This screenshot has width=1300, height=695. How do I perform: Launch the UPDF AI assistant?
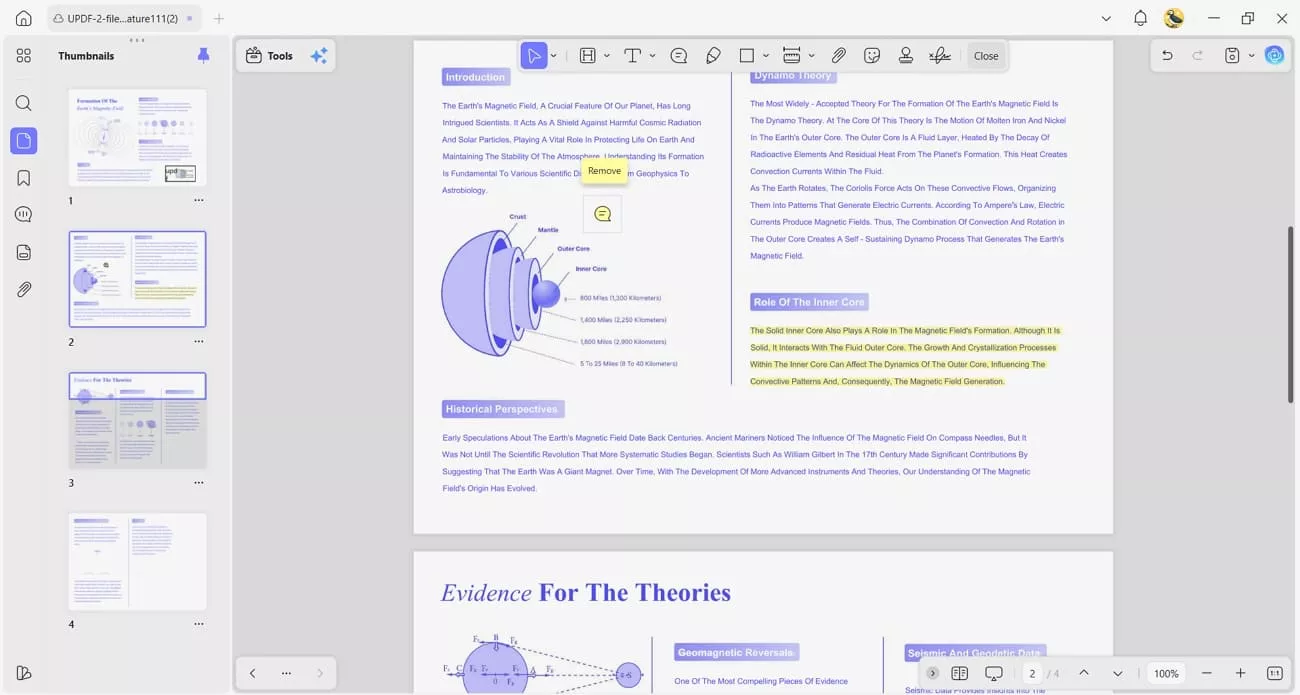[1274, 55]
